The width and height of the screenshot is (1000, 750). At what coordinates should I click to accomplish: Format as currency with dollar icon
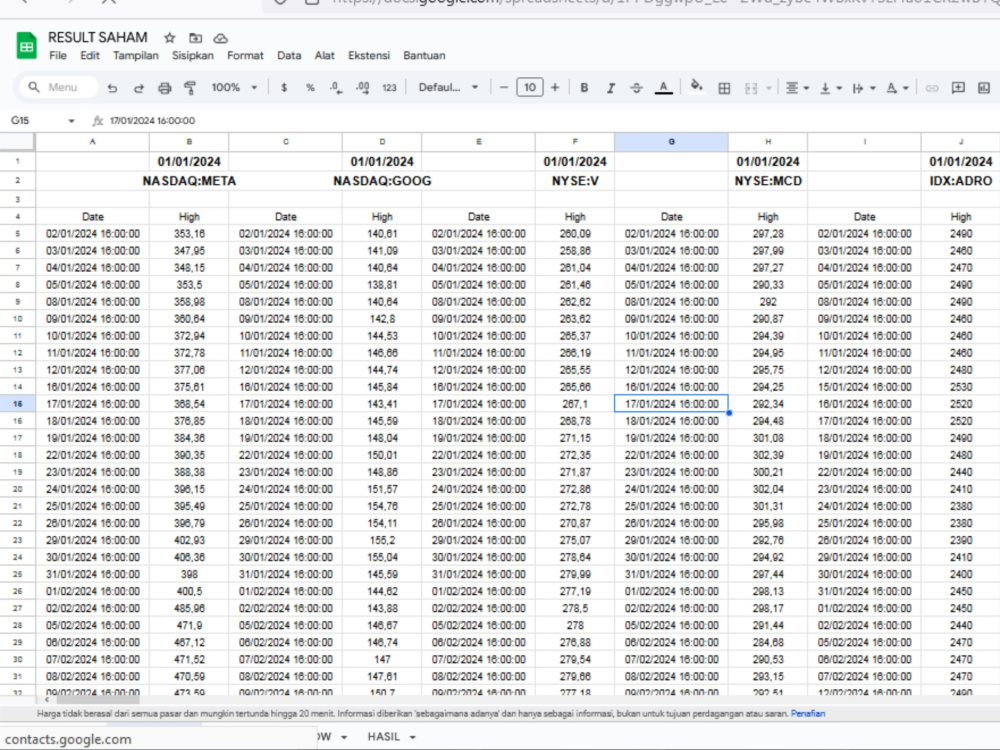pyautogui.click(x=284, y=88)
